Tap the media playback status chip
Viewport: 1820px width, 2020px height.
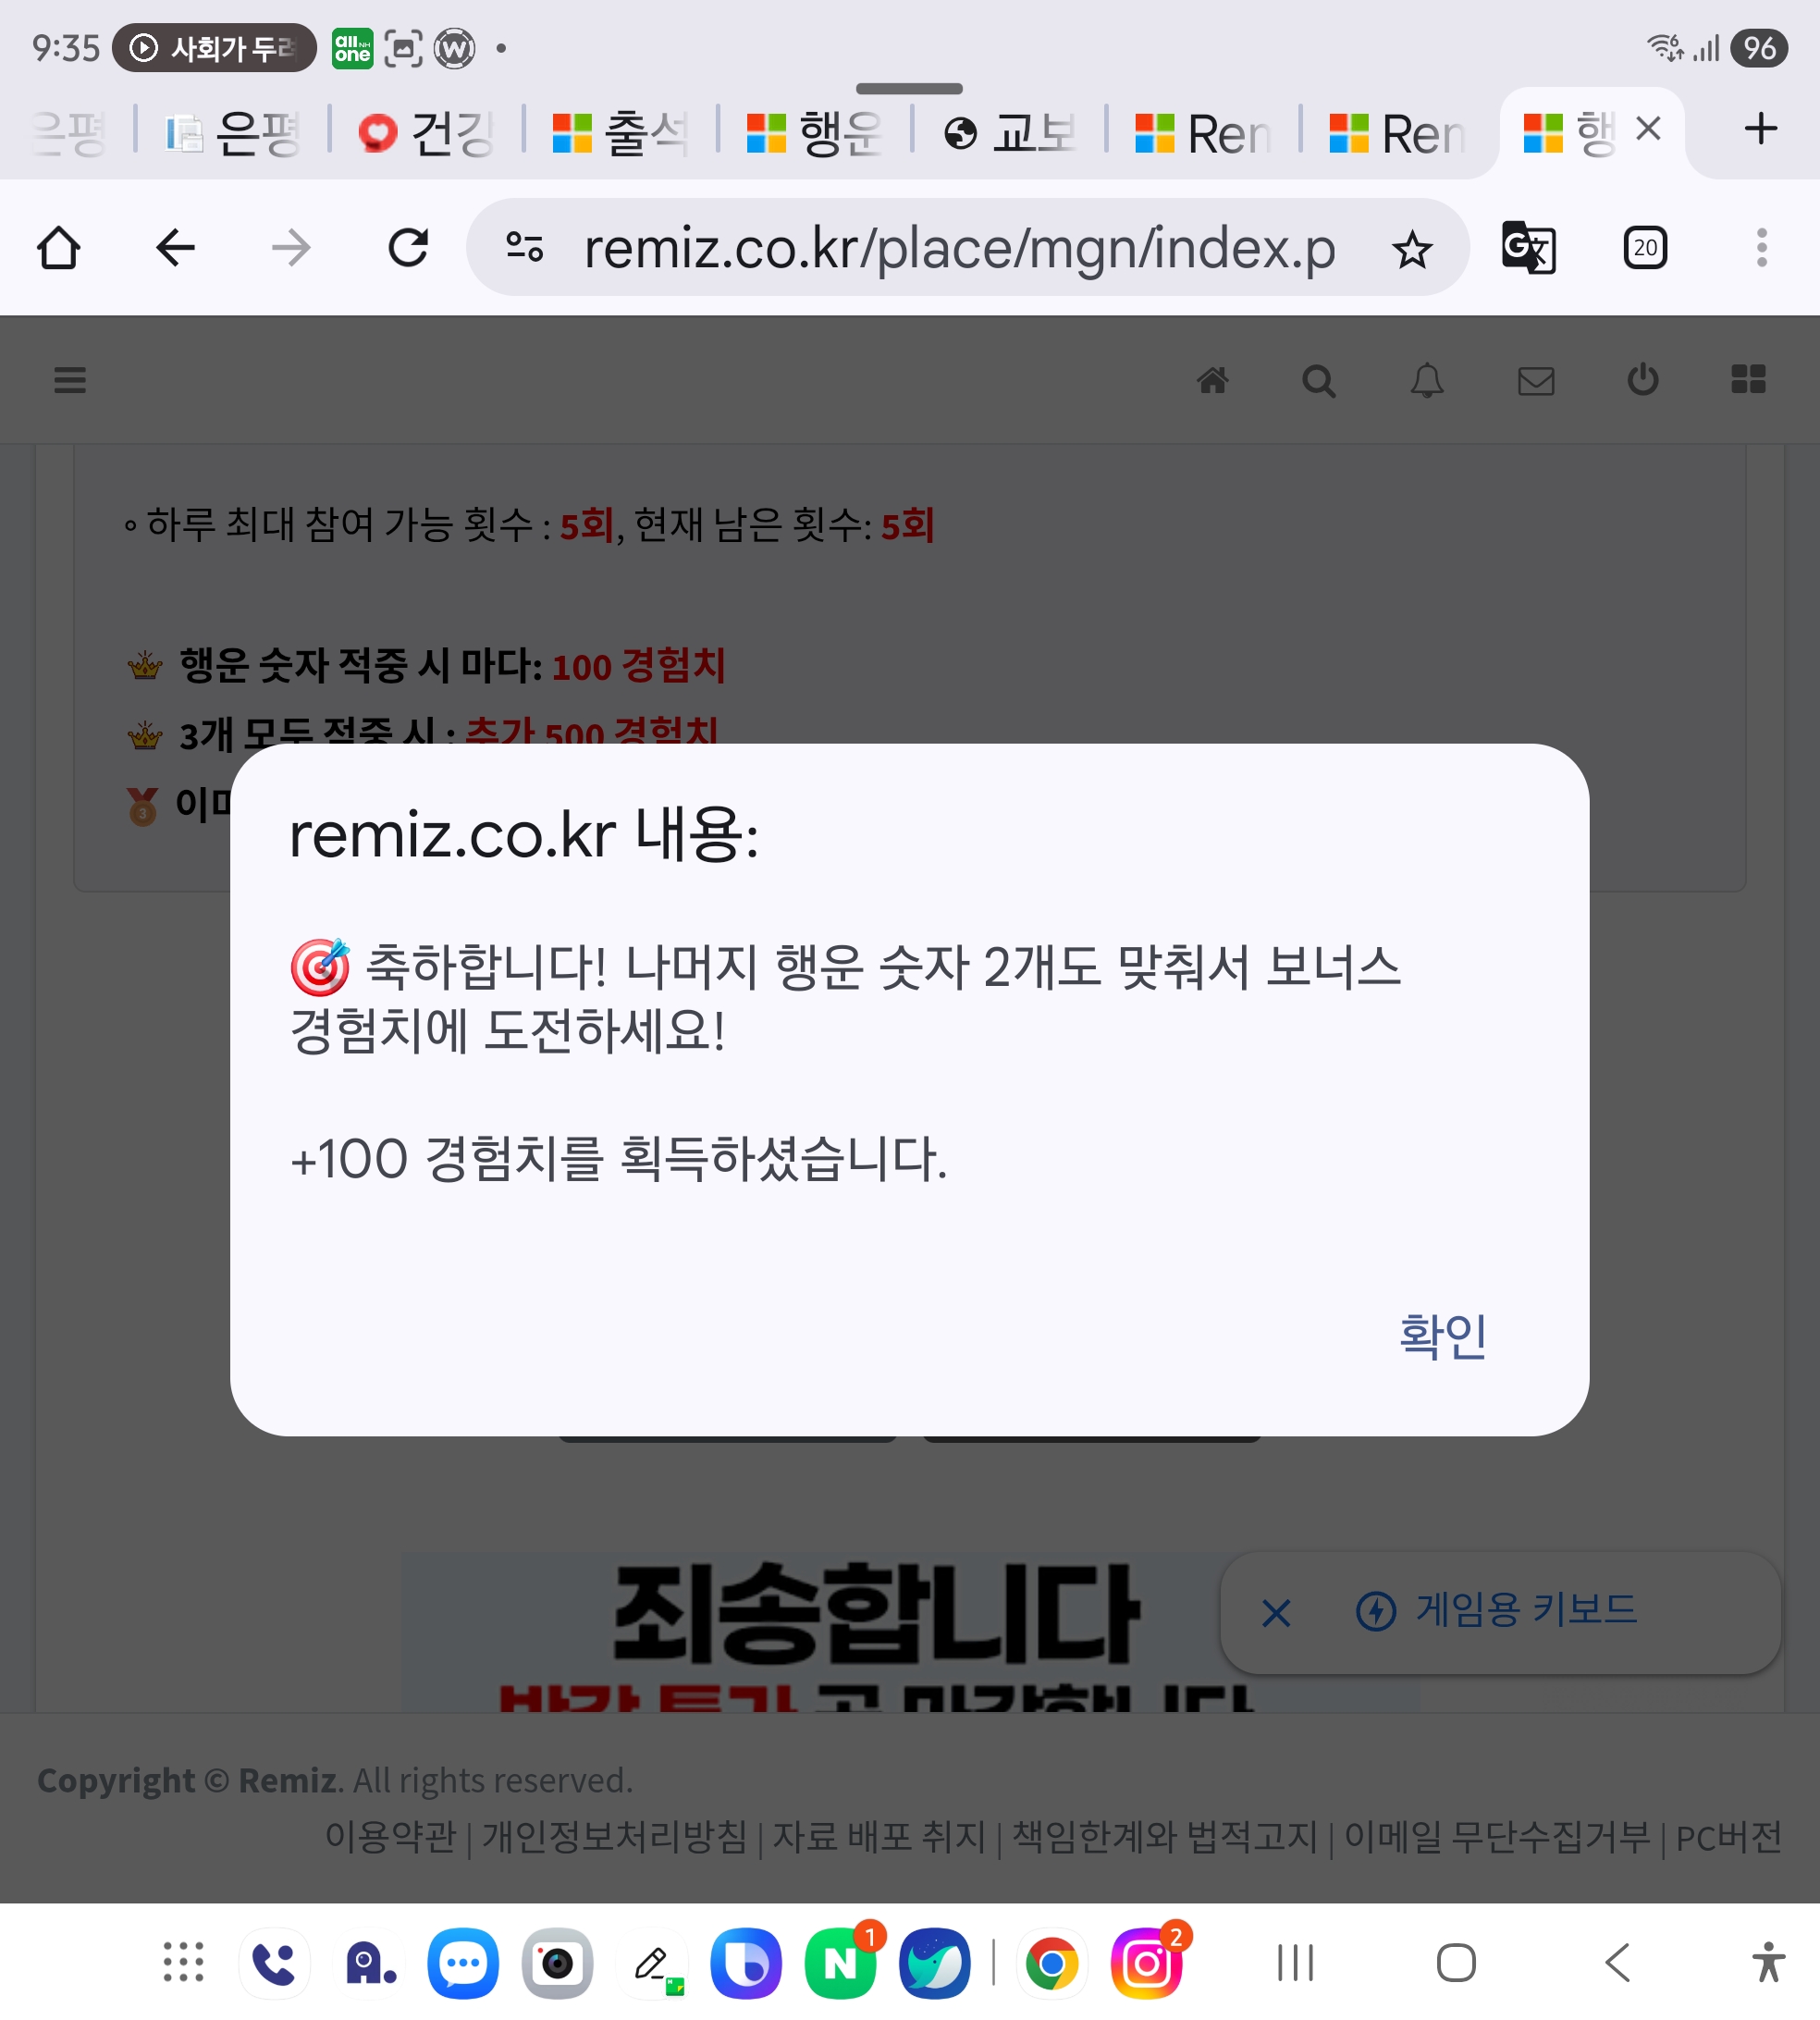tap(213, 48)
